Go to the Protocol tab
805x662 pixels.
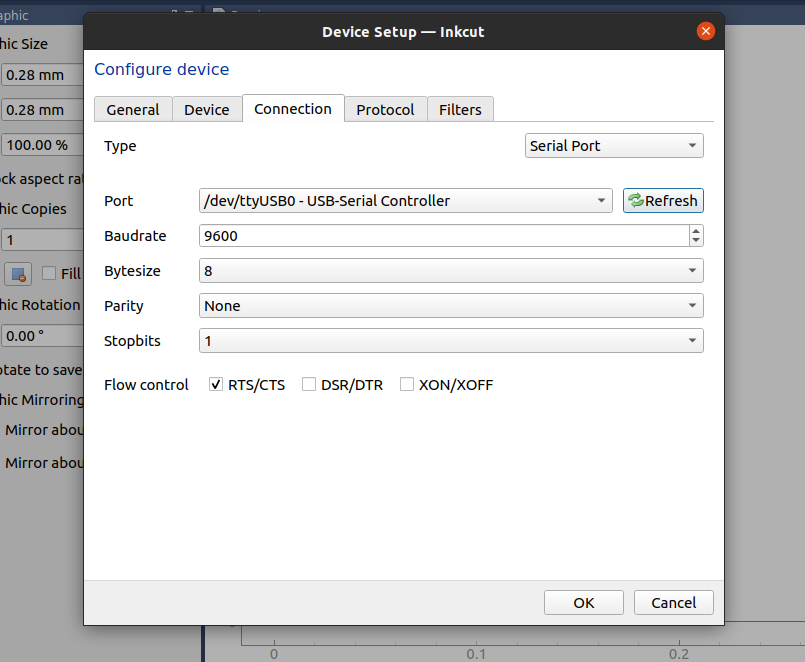pos(385,109)
